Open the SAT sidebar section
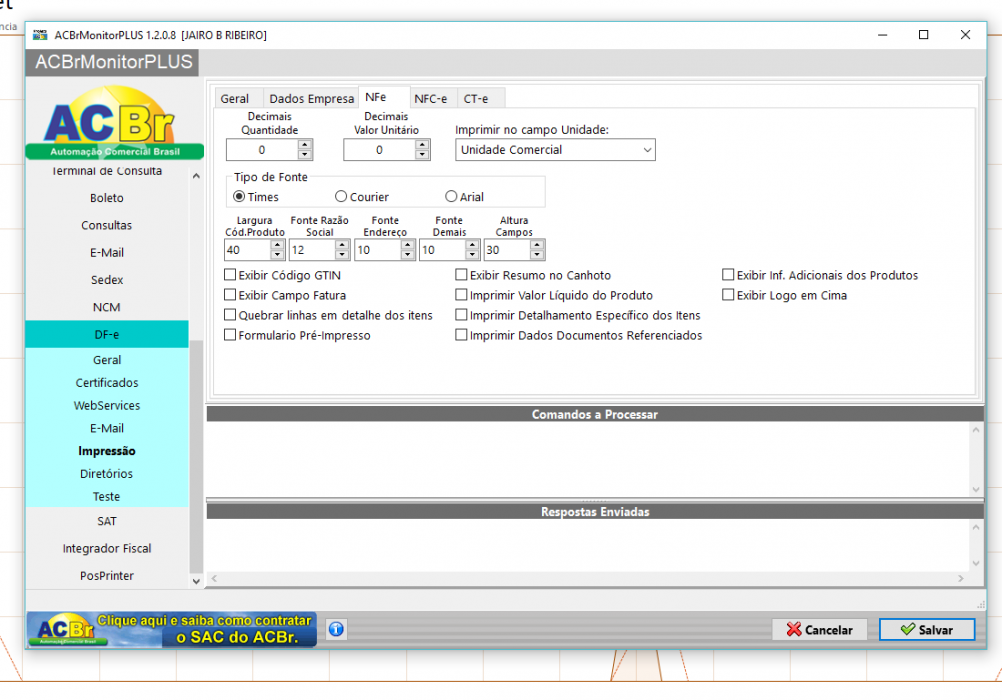This screenshot has width=1002, height=700. point(107,521)
